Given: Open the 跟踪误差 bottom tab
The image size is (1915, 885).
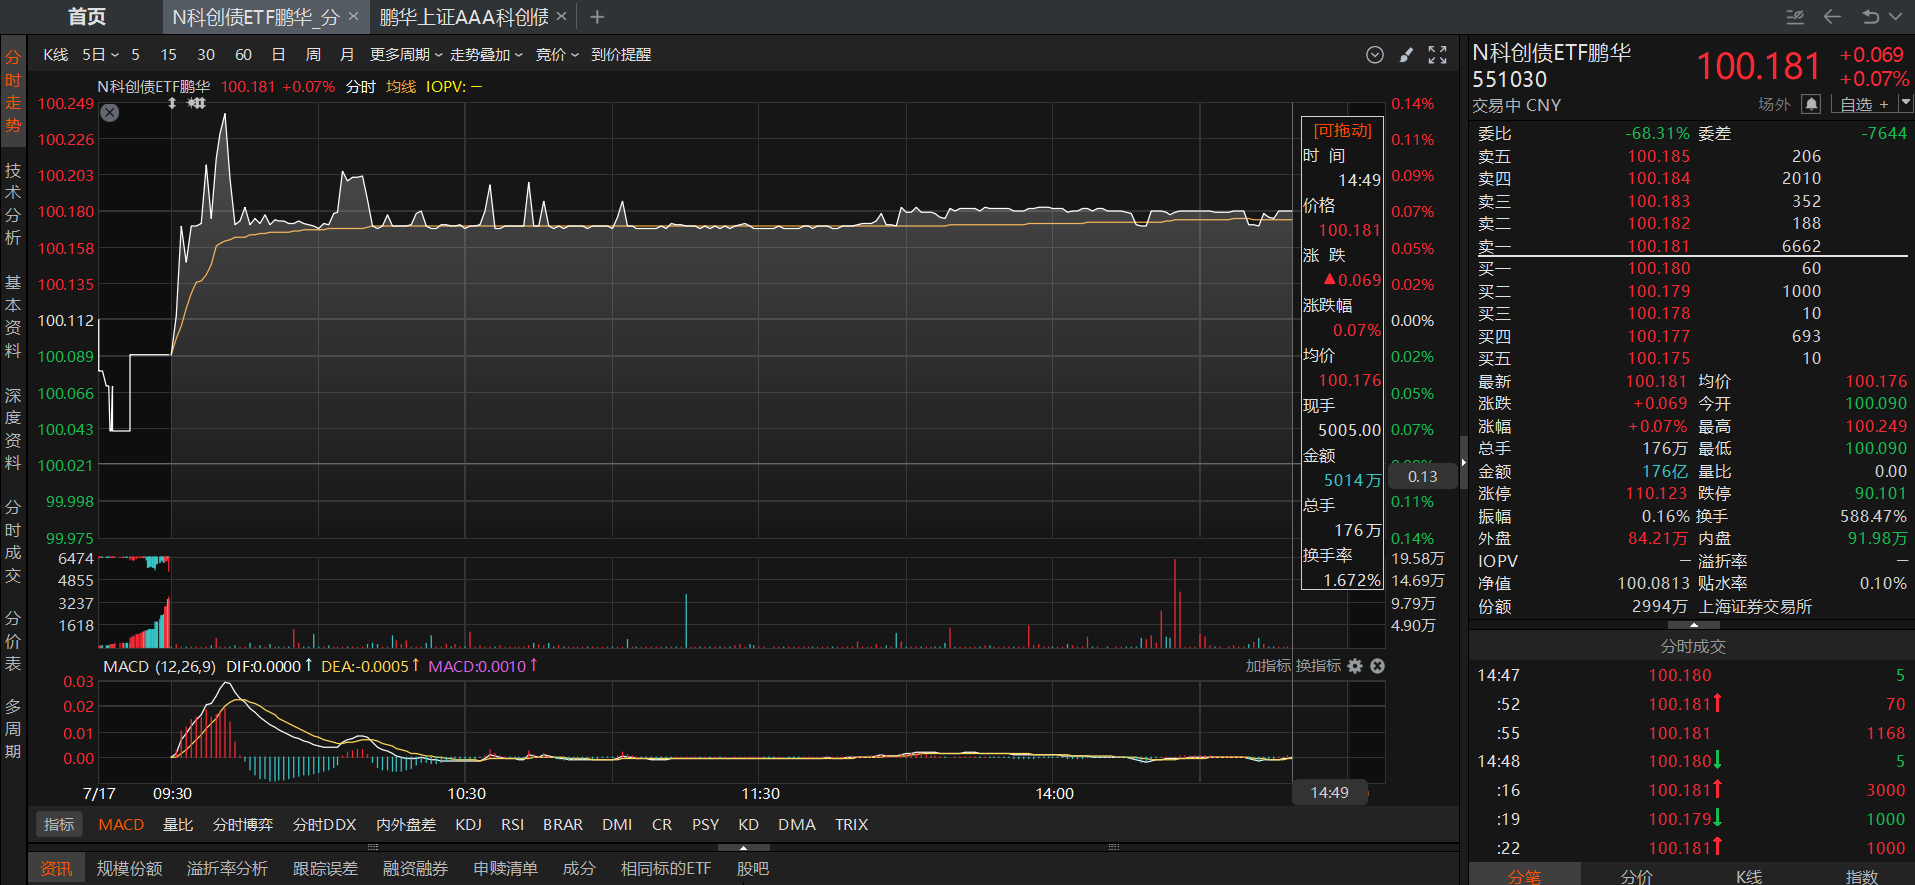Looking at the screenshot, I should pos(325,869).
